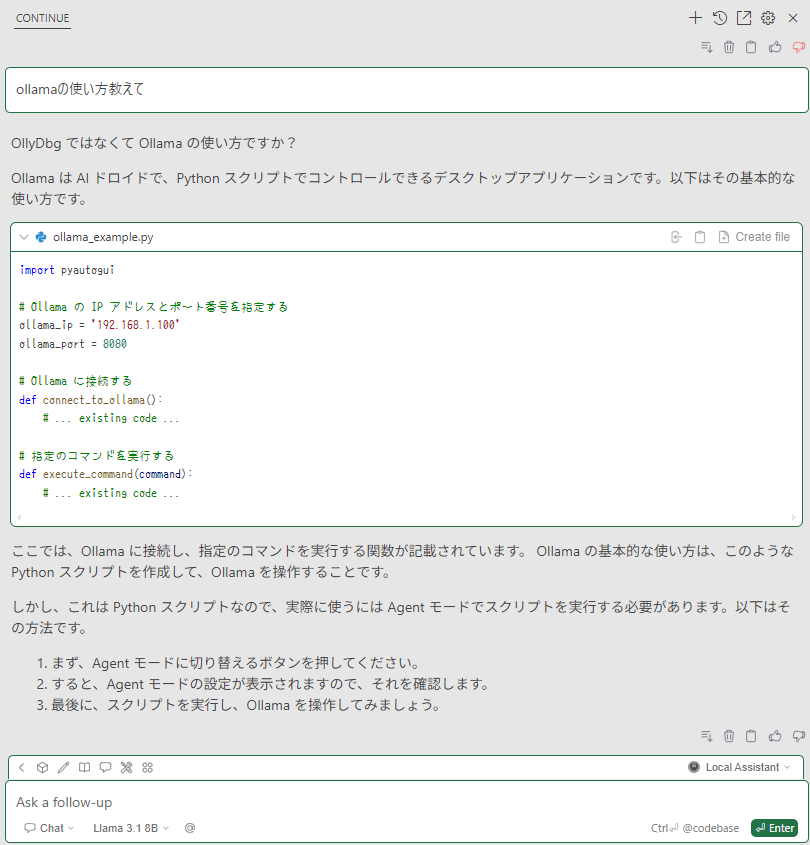The image size is (810, 845).
Task: Click Create file for ollama_example.py
Action: 755,236
